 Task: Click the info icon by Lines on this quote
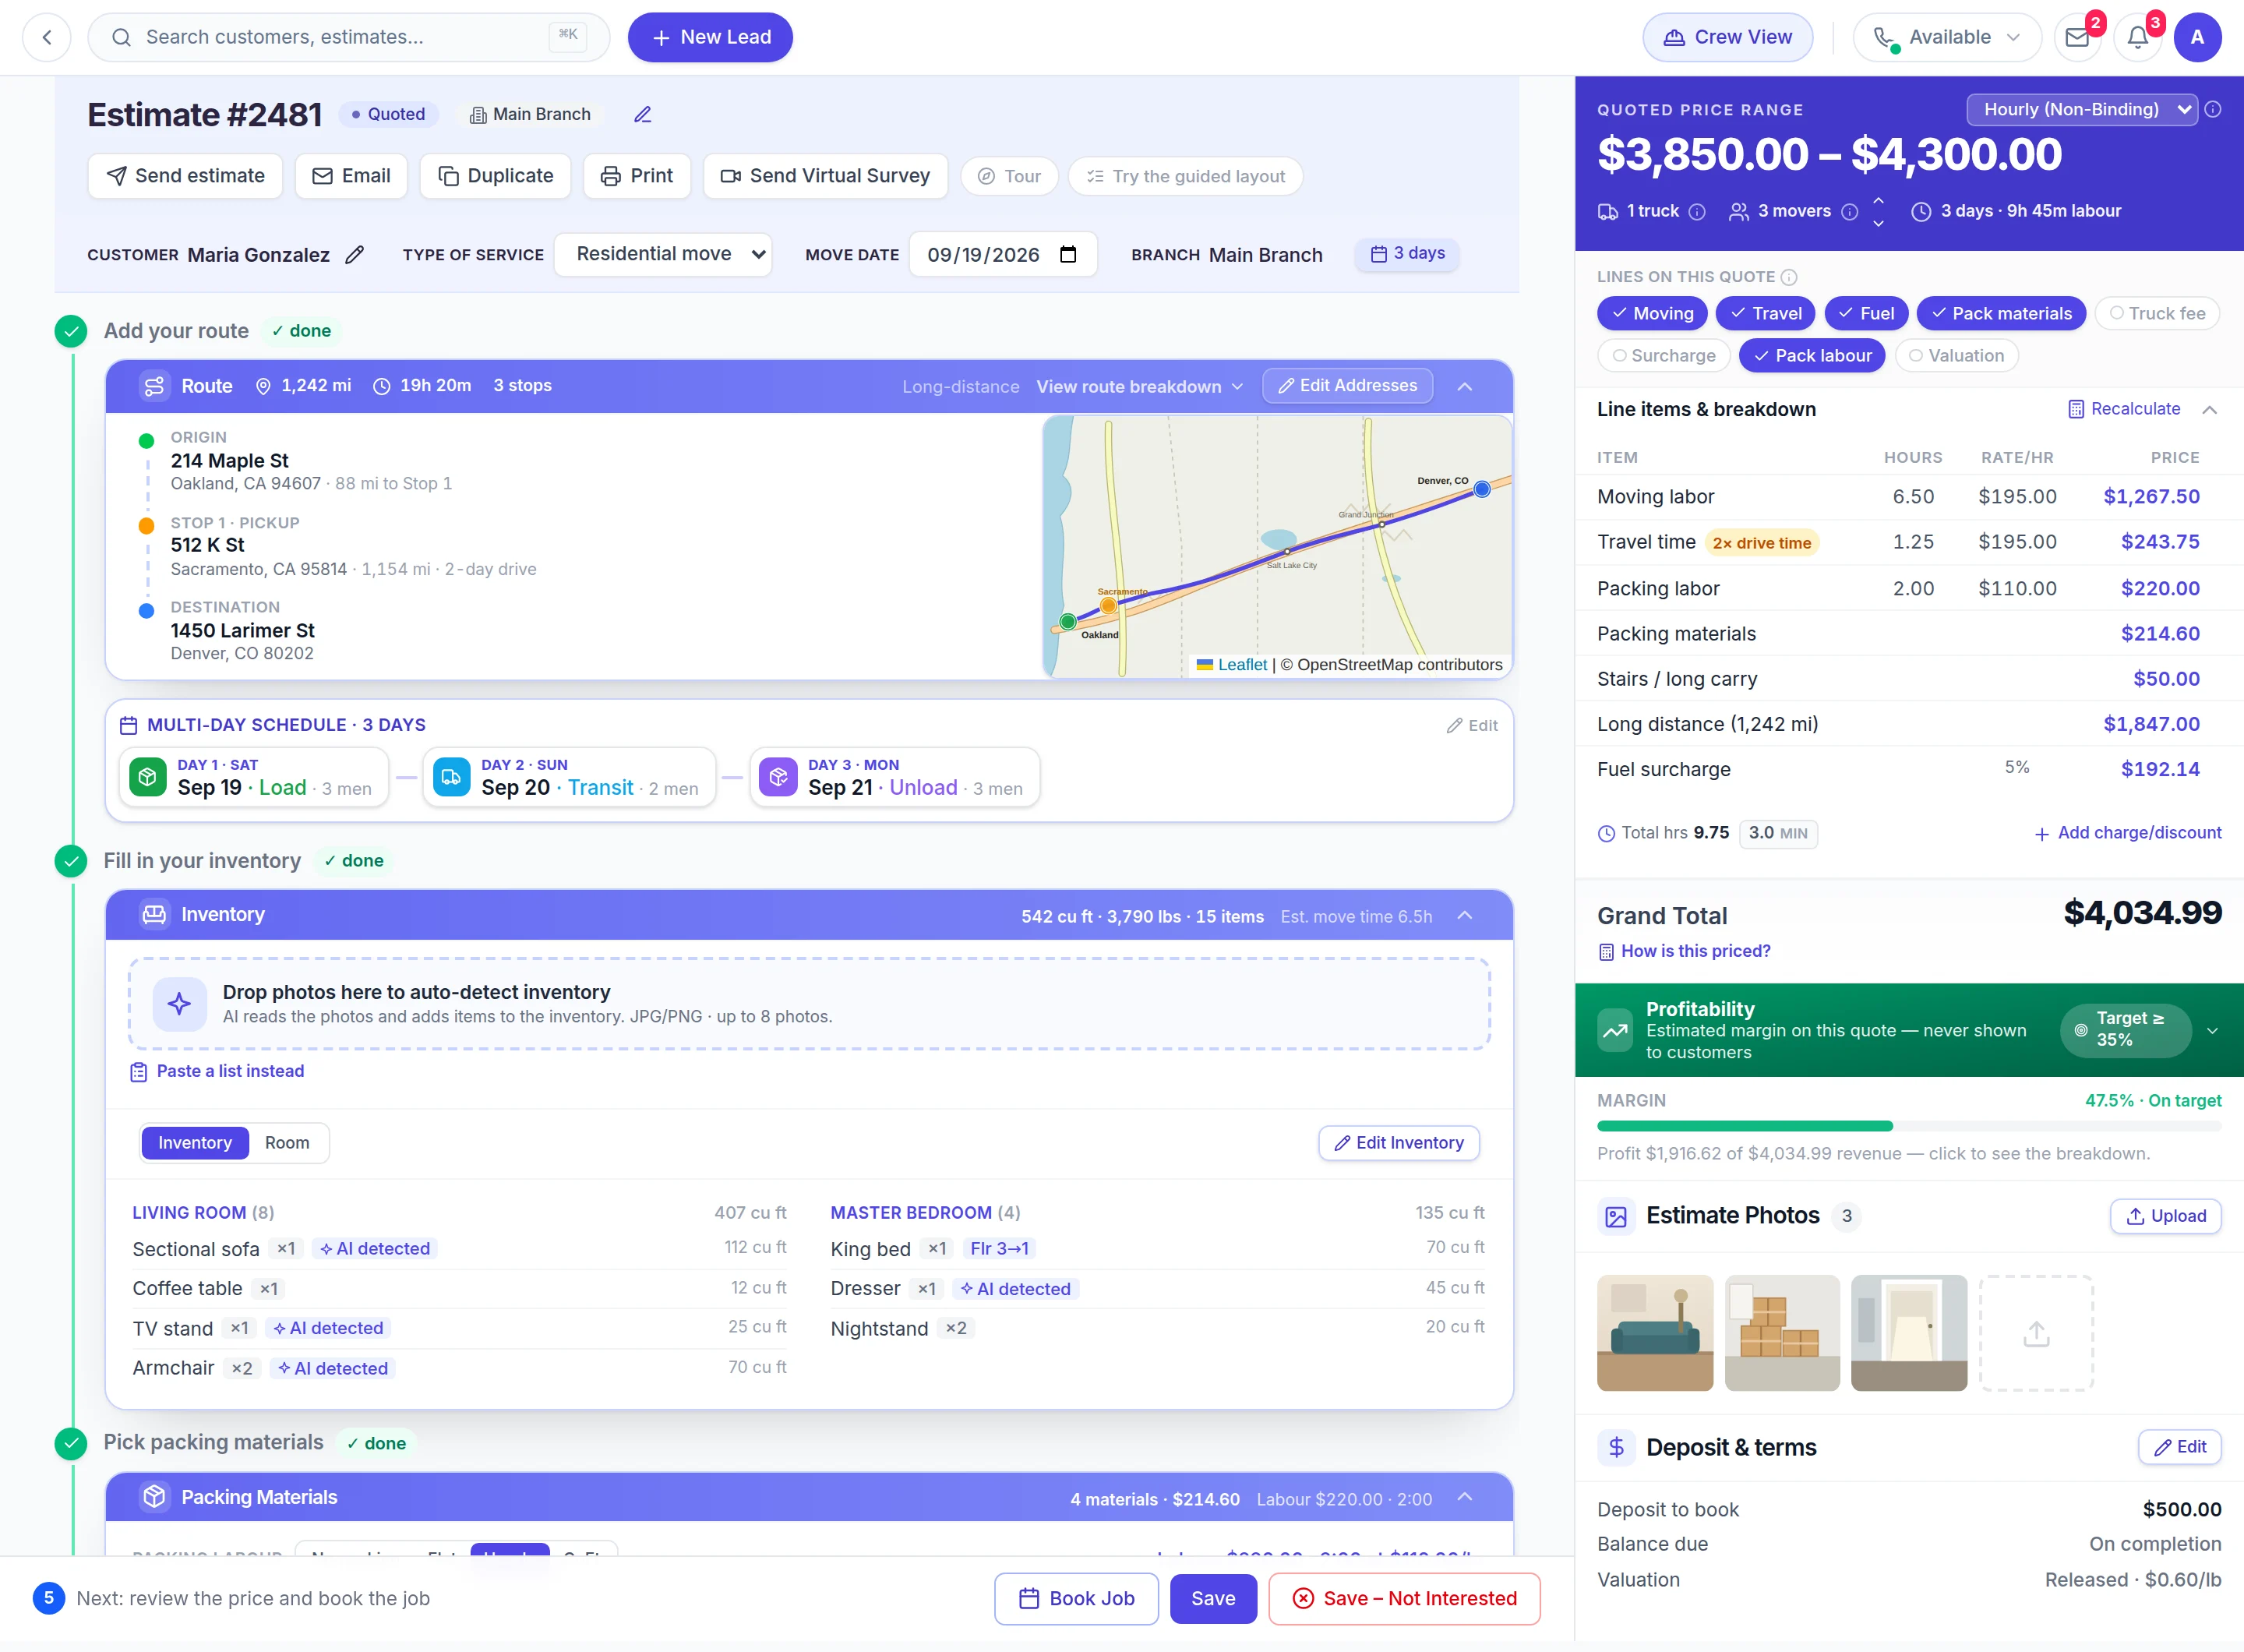pyautogui.click(x=1789, y=277)
